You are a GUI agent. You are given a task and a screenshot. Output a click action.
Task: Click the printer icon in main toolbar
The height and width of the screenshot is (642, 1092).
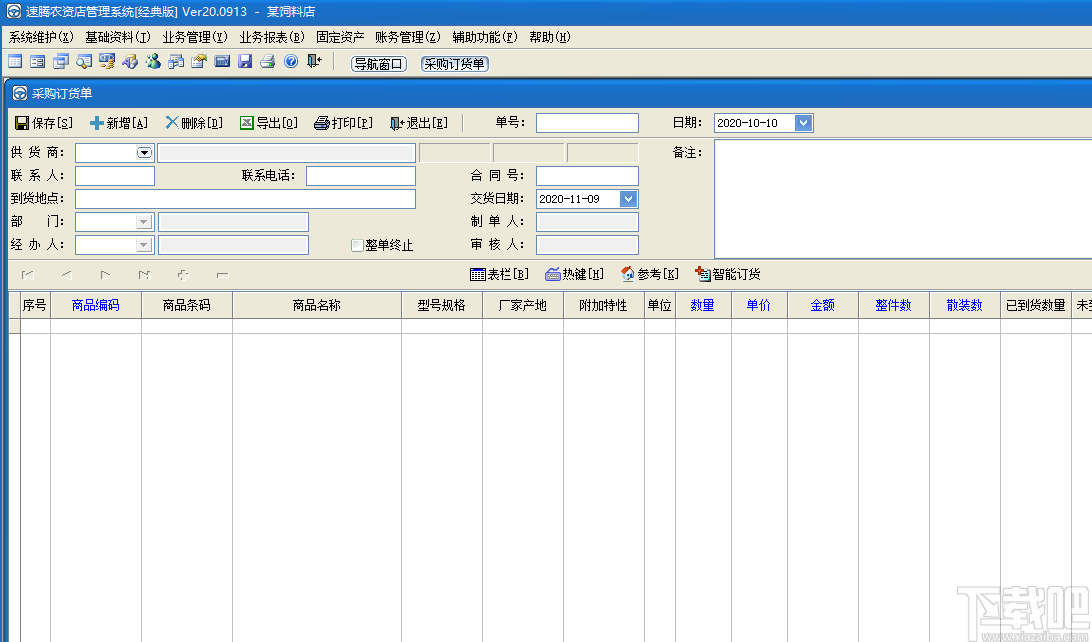coord(267,62)
